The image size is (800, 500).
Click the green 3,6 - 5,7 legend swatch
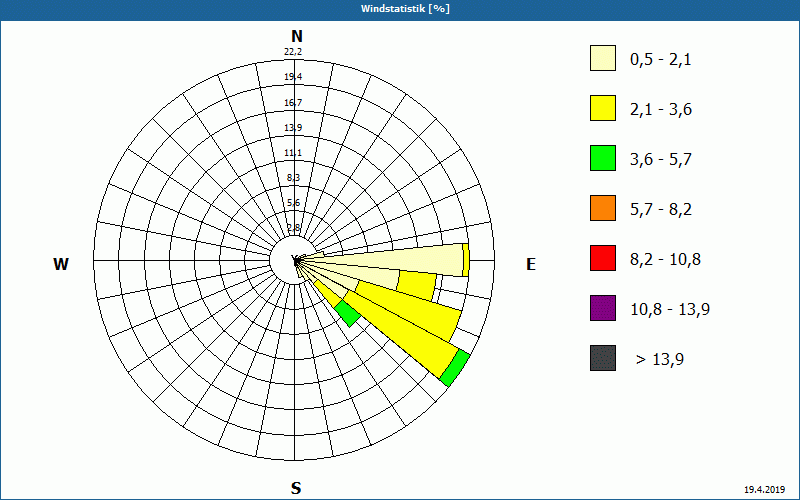tap(603, 158)
